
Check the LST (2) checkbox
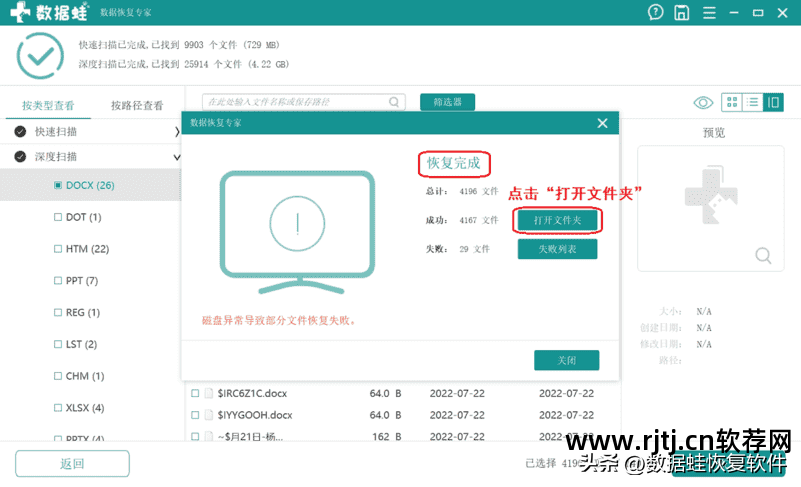58,344
